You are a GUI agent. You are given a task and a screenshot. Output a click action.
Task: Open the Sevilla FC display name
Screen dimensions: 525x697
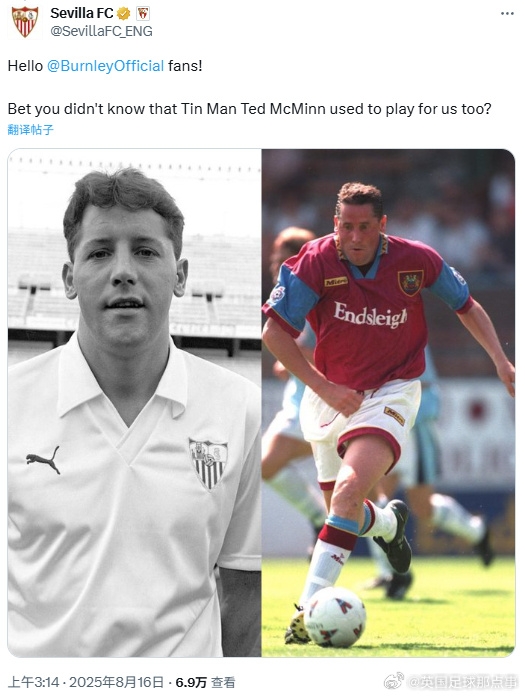tap(82, 14)
